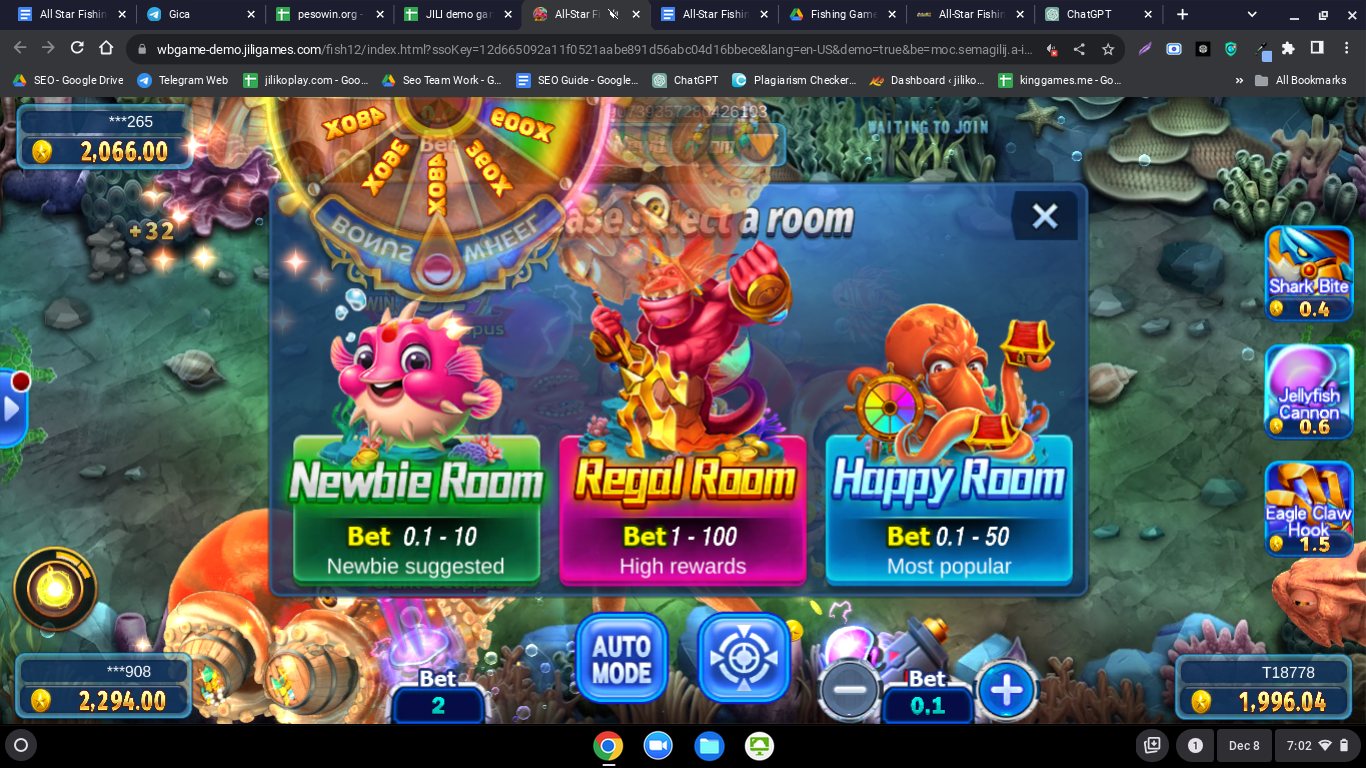The width and height of the screenshot is (1366, 768).
Task: Open the screen capture extension
Action: click(x=1174, y=49)
